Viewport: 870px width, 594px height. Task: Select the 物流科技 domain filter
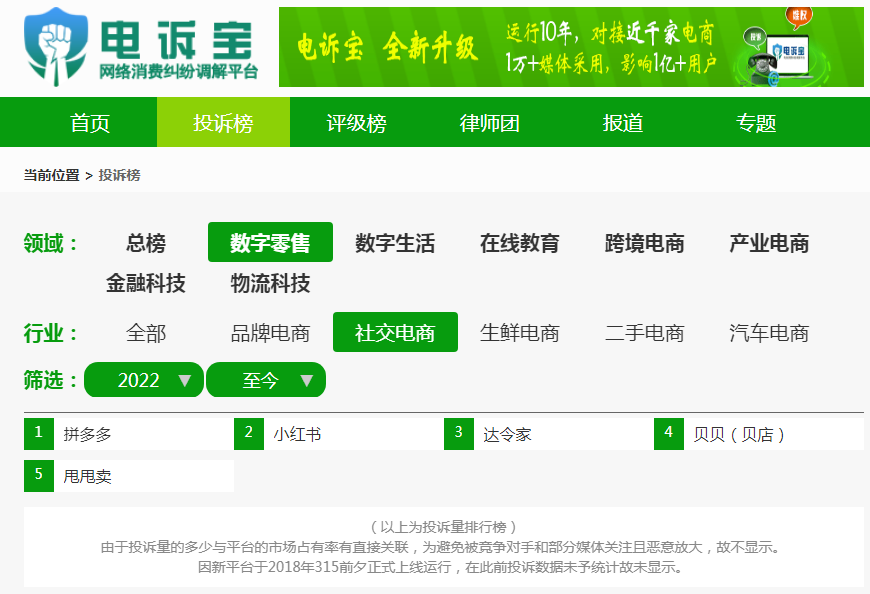[x=270, y=283]
